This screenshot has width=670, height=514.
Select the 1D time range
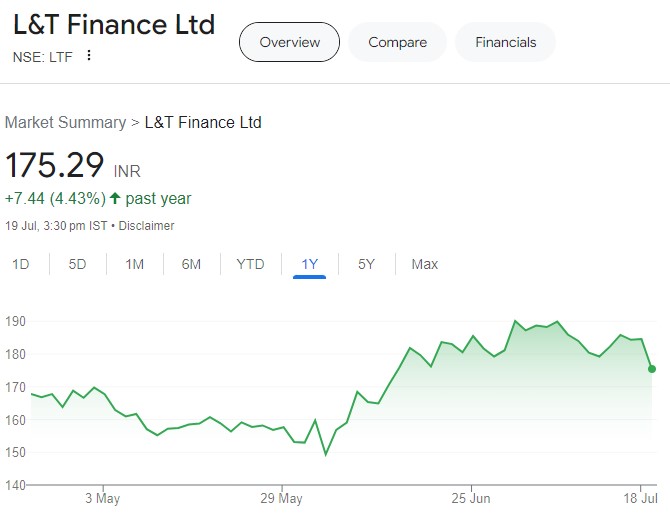21,264
